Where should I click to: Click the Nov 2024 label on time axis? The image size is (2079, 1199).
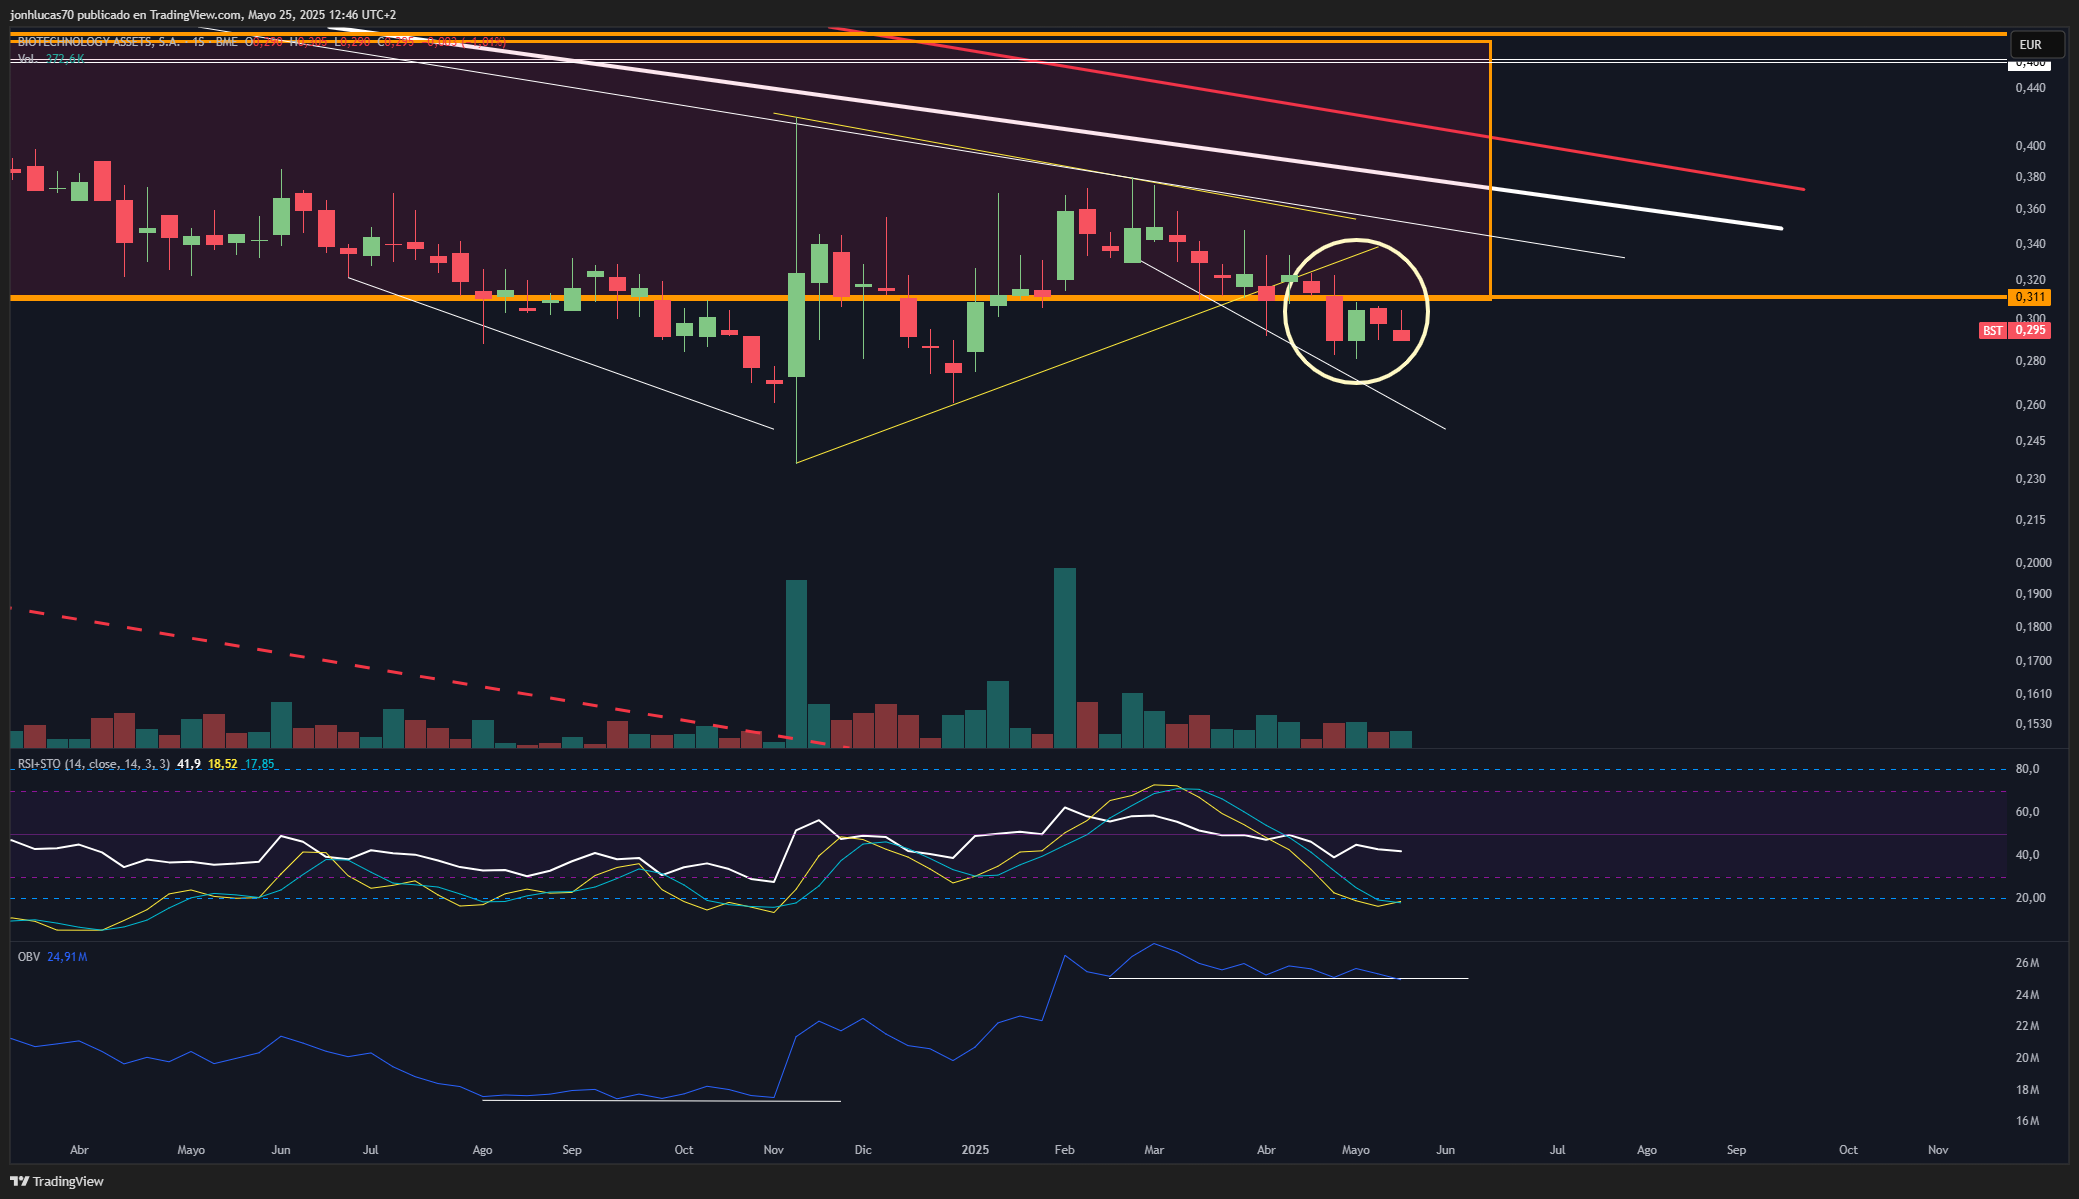coord(773,1150)
